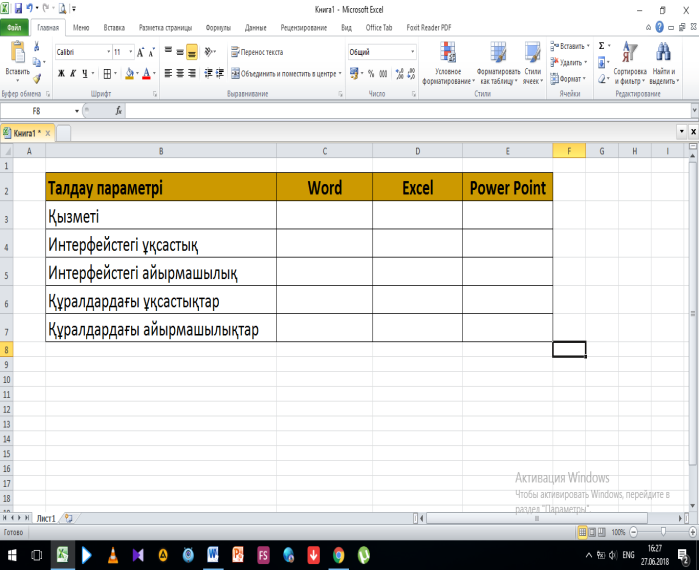
Task: Click the Excel Help question mark icon
Action: (x=659, y=27)
